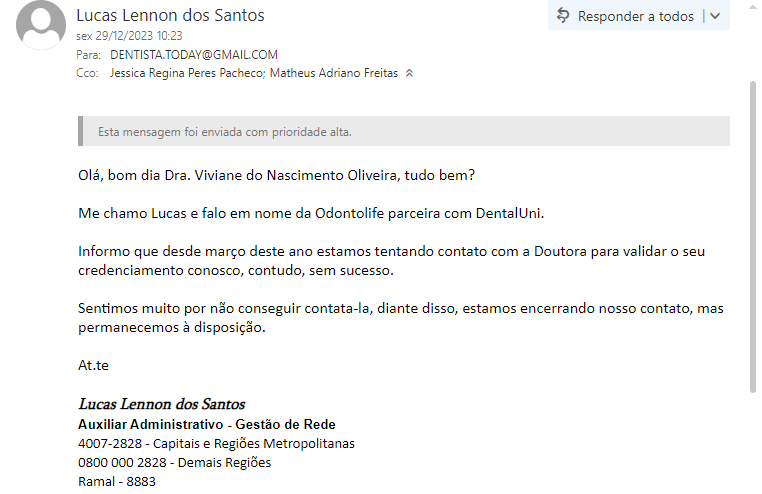Click the Cco: field label
762x494 pixels.
[x=88, y=73]
